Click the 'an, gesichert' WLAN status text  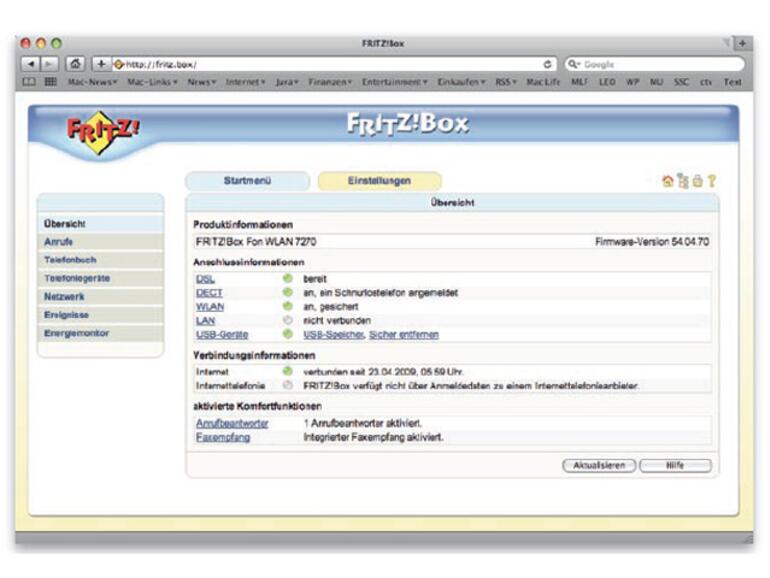pos(330,307)
